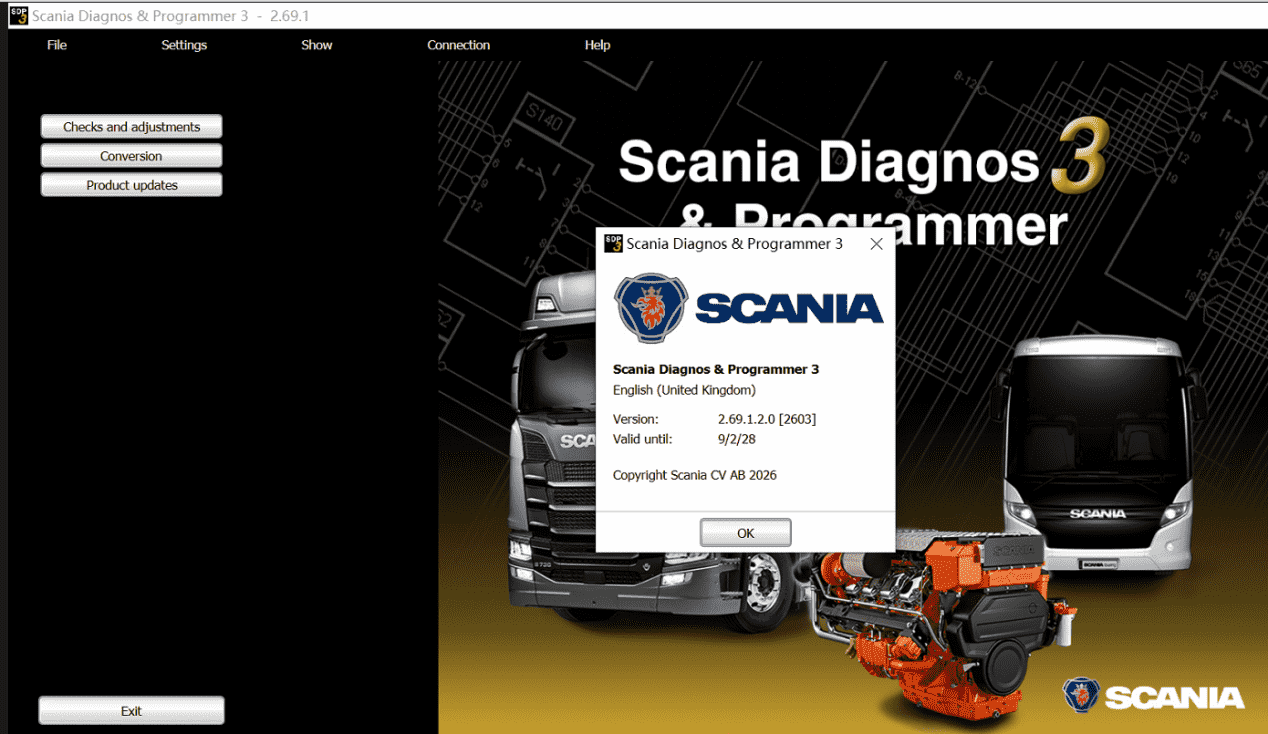Click the SDP3 app icon in main title bar
The width and height of the screenshot is (1268, 734).
(18, 15)
